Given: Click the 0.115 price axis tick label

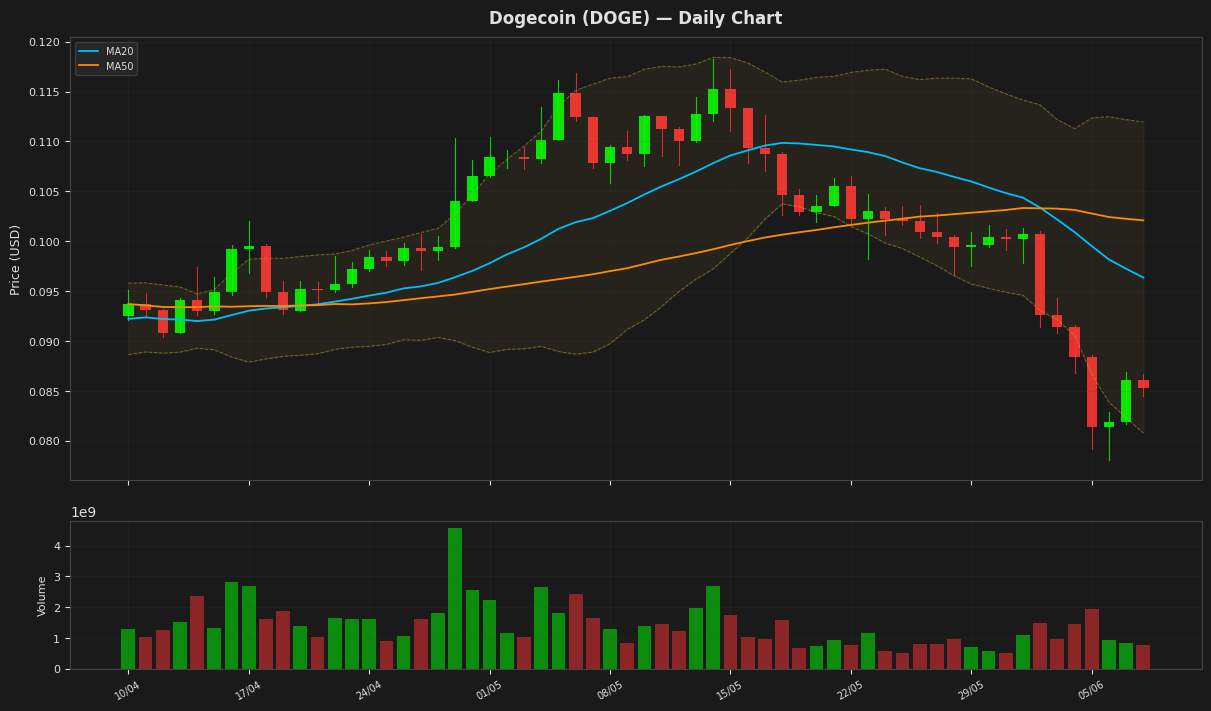Looking at the screenshot, I should click(43, 92).
